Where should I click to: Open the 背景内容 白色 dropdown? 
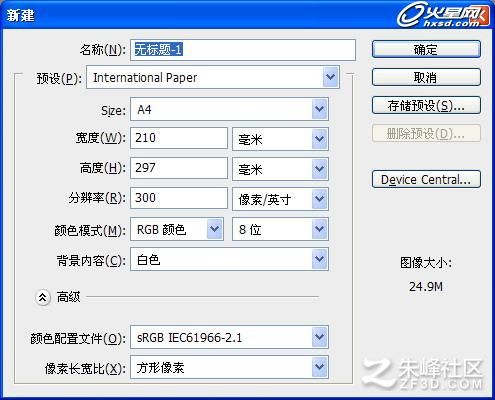click(x=229, y=259)
